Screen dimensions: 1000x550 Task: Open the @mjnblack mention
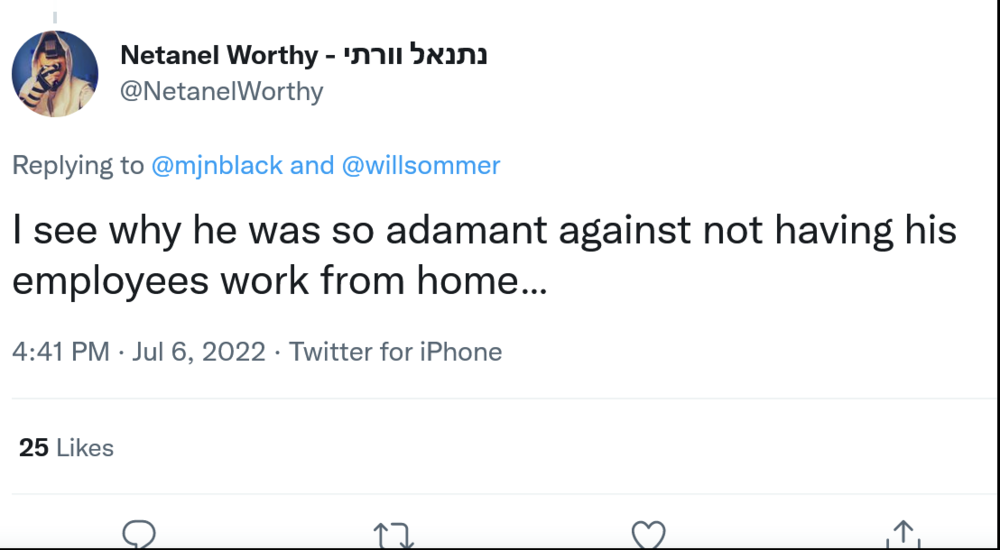pyautogui.click(x=216, y=165)
